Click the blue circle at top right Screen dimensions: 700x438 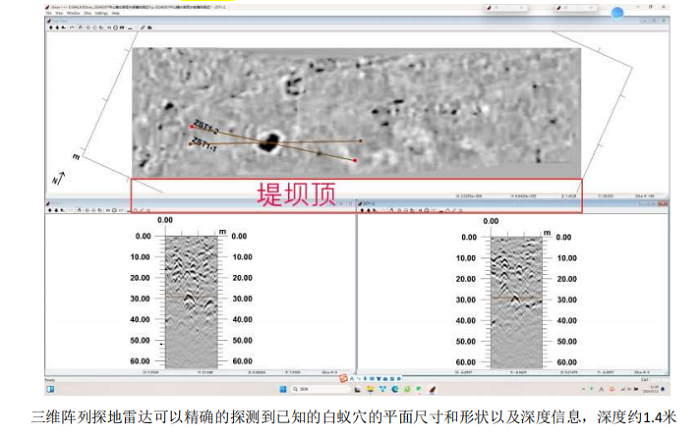tap(617, 13)
